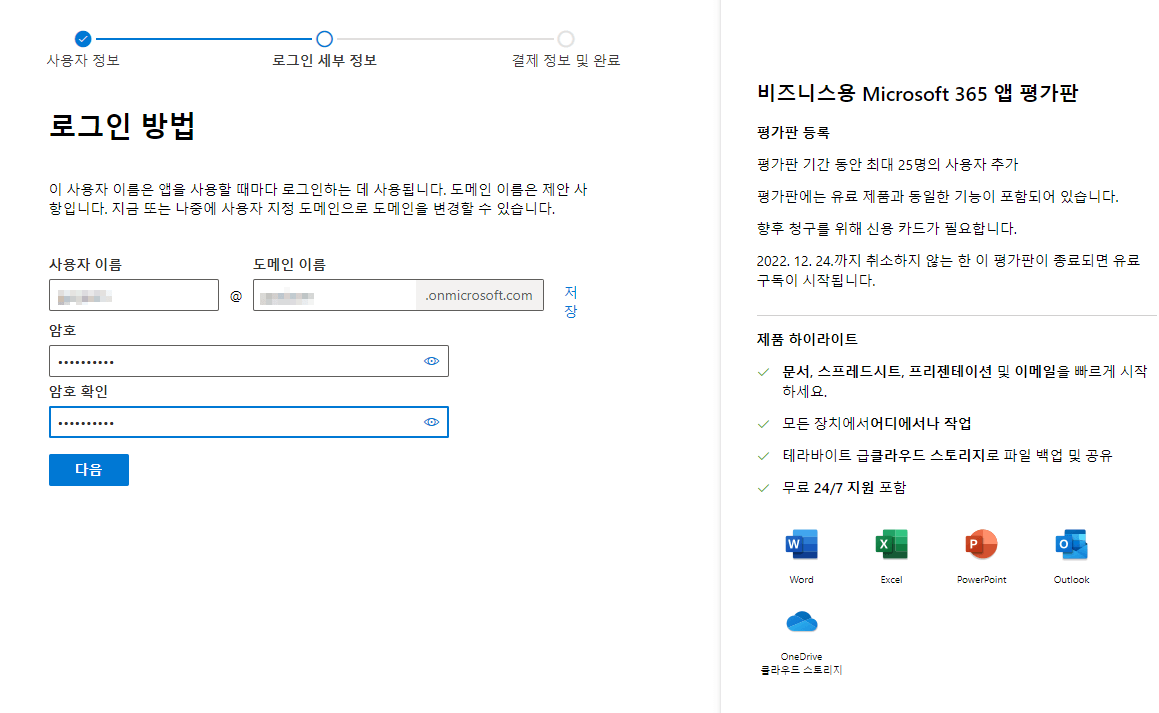Select the Excel app icon
The image size is (1159, 713).
click(x=890, y=545)
